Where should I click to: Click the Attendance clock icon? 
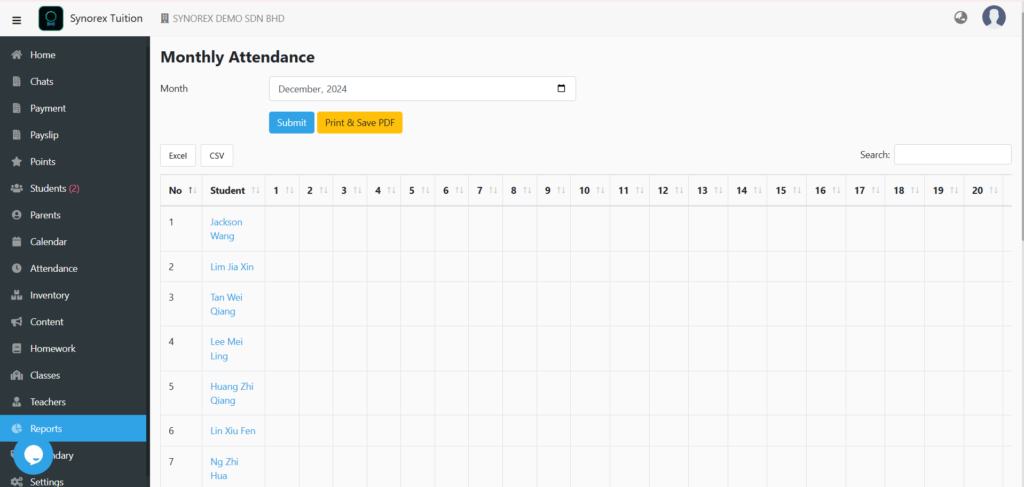click(18, 268)
